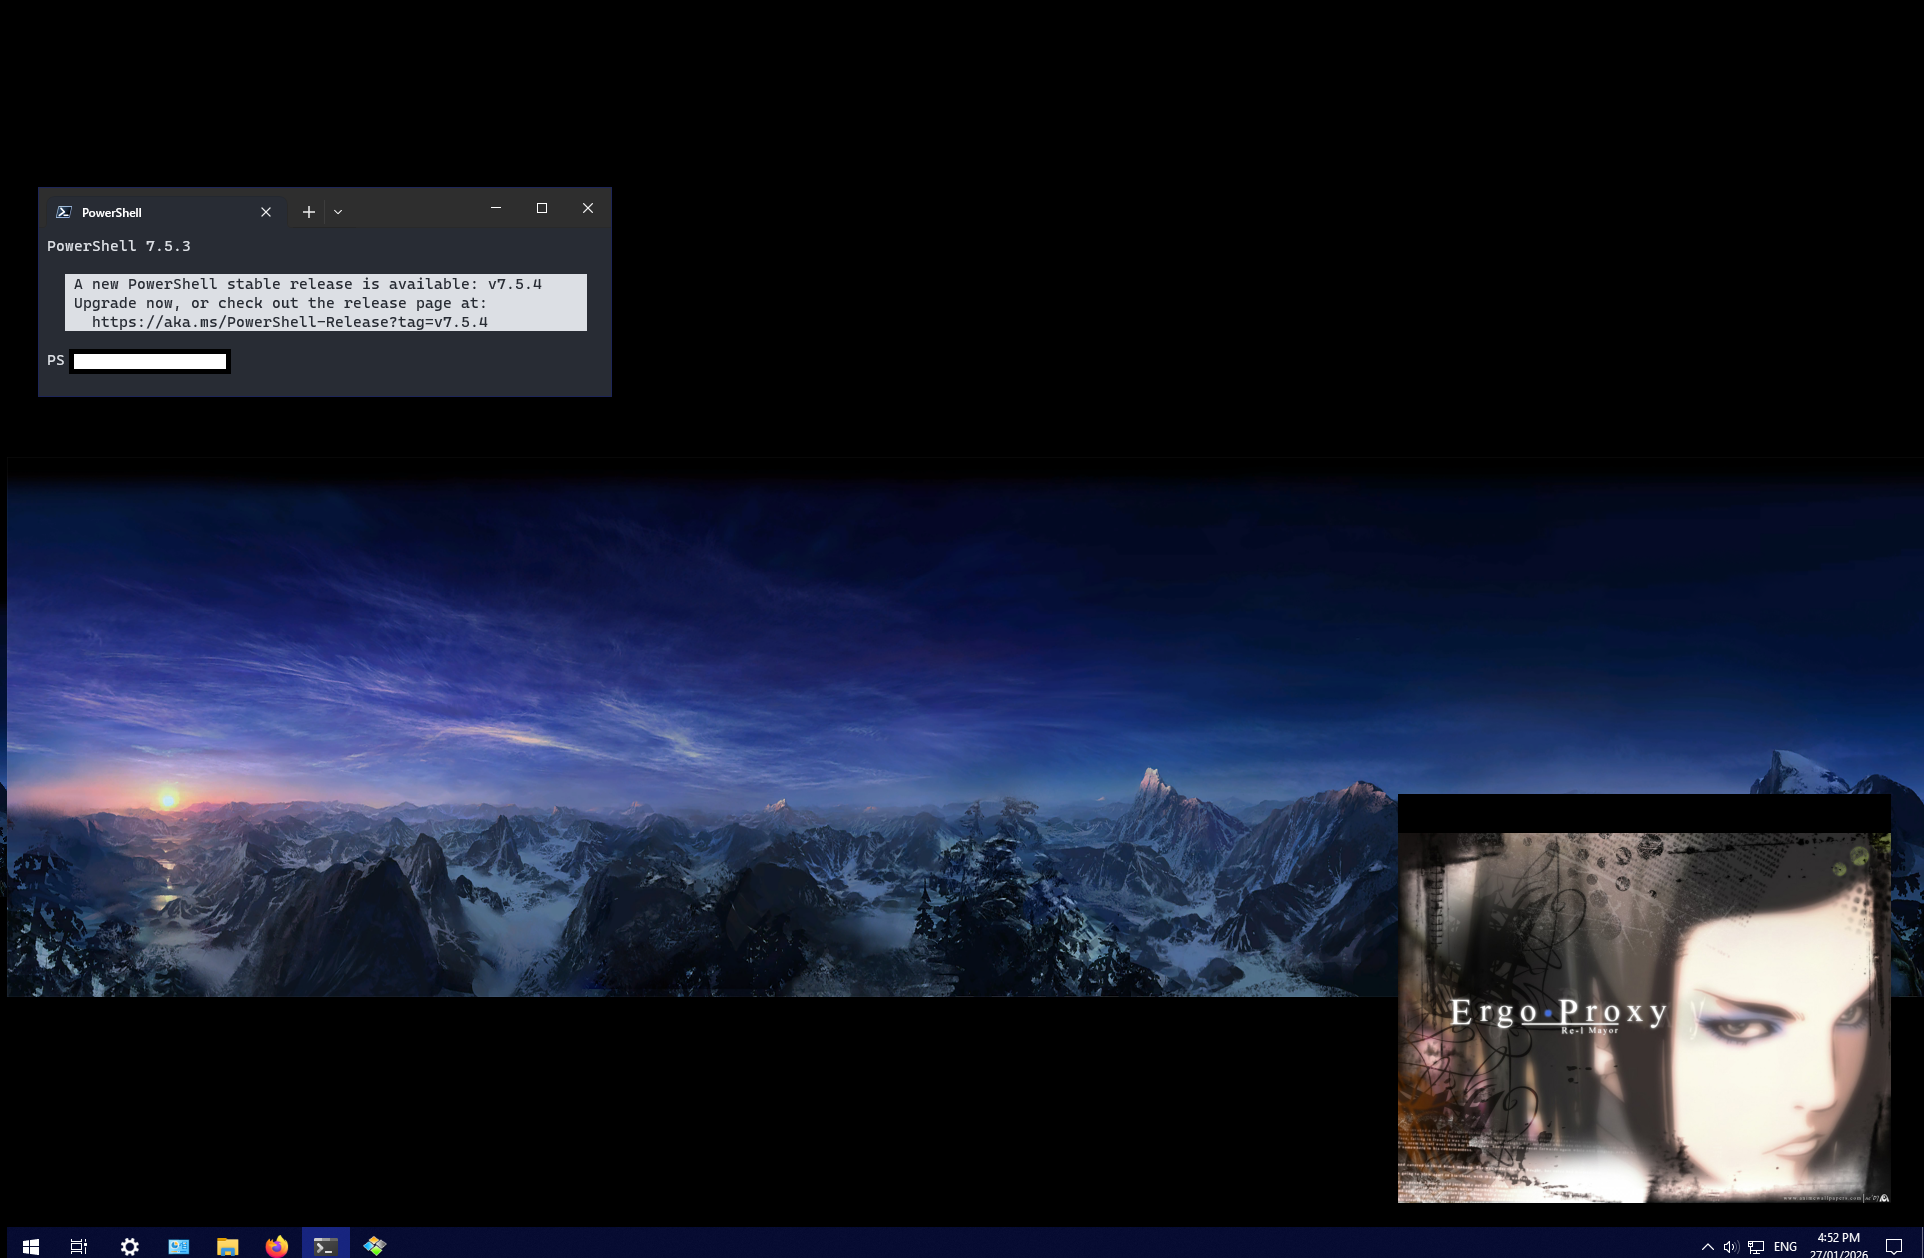Open the ENG language input switcher
Image resolution: width=1924 pixels, height=1258 pixels.
pyautogui.click(x=1785, y=1246)
